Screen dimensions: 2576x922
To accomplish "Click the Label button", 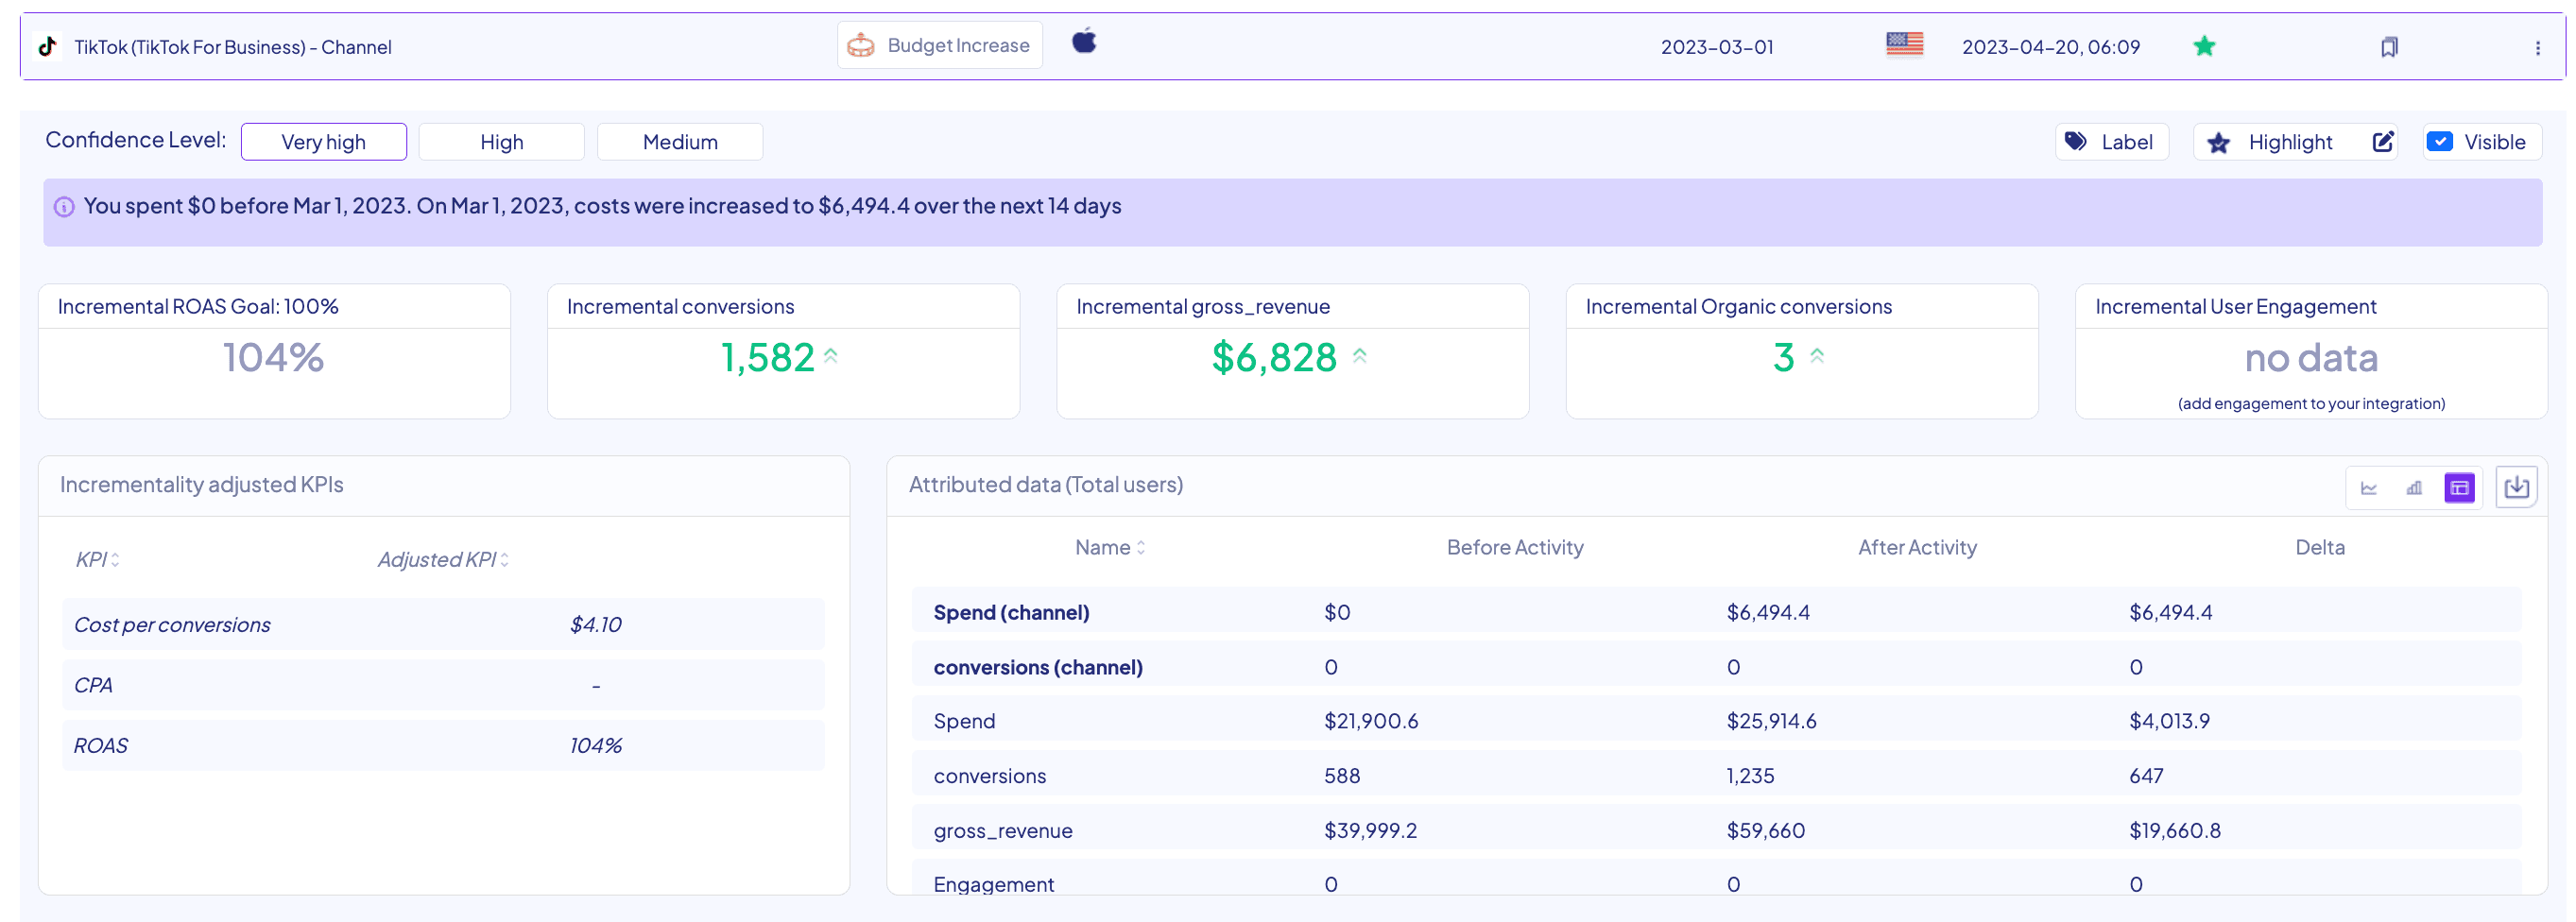I will point(2111,142).
